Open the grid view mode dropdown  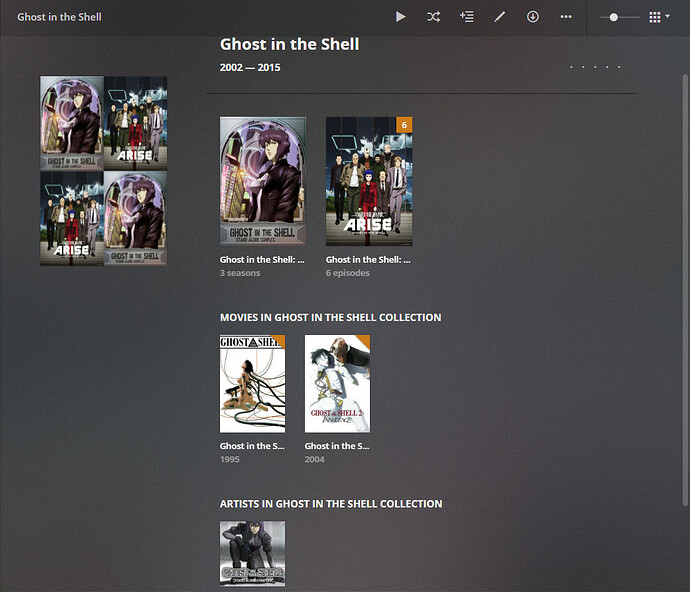click(x=659, y=17)
